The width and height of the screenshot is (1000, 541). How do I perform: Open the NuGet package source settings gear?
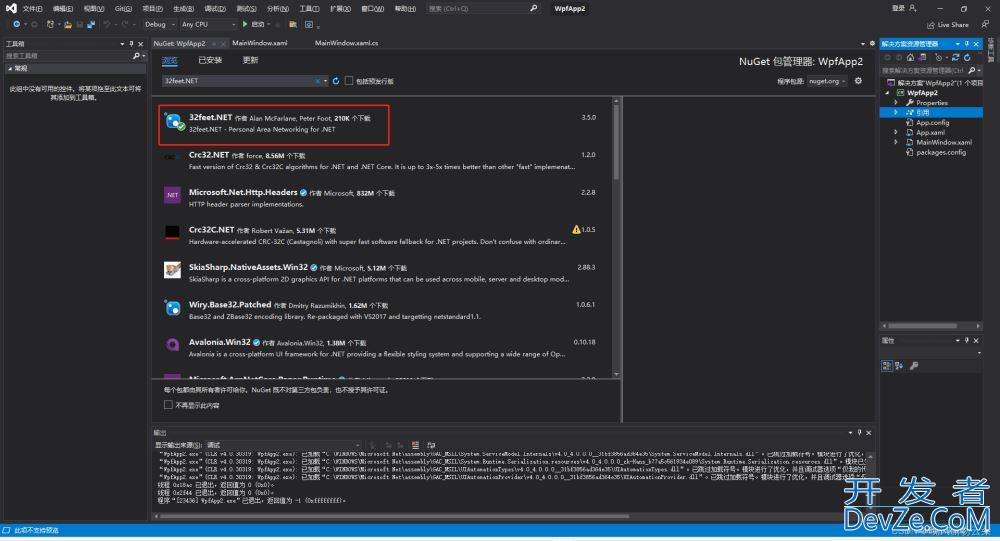[x=858, y=81]
